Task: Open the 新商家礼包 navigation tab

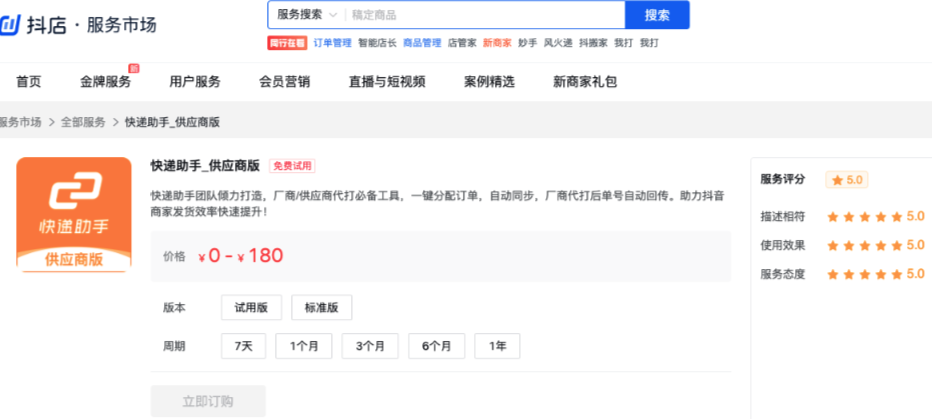Action: [x=585, y=82]
